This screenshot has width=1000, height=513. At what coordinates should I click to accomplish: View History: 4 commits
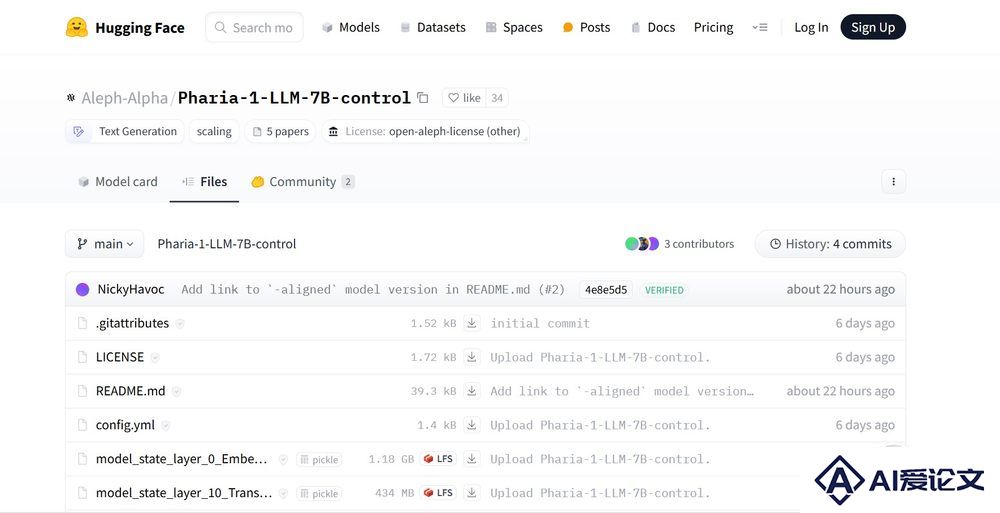[x=830, y=244]
